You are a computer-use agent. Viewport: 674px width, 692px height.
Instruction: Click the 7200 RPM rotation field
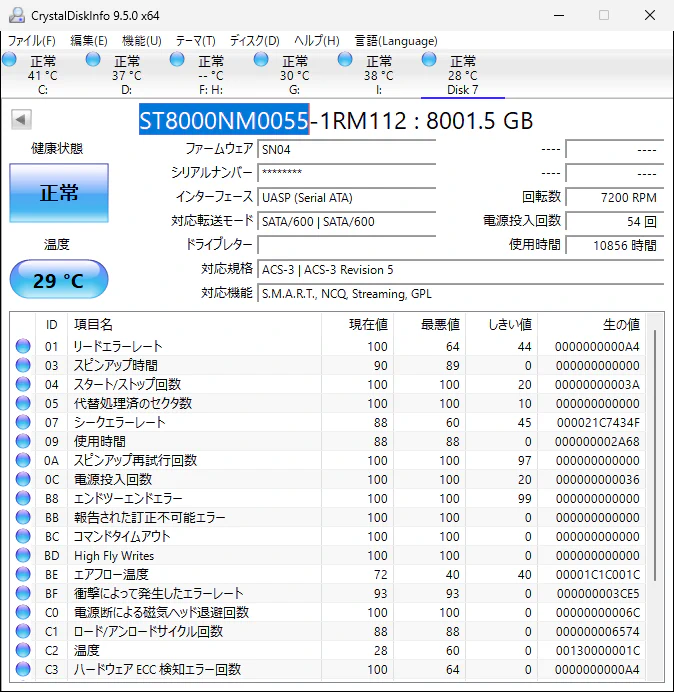pyautogui.click(x=615, y=197)
